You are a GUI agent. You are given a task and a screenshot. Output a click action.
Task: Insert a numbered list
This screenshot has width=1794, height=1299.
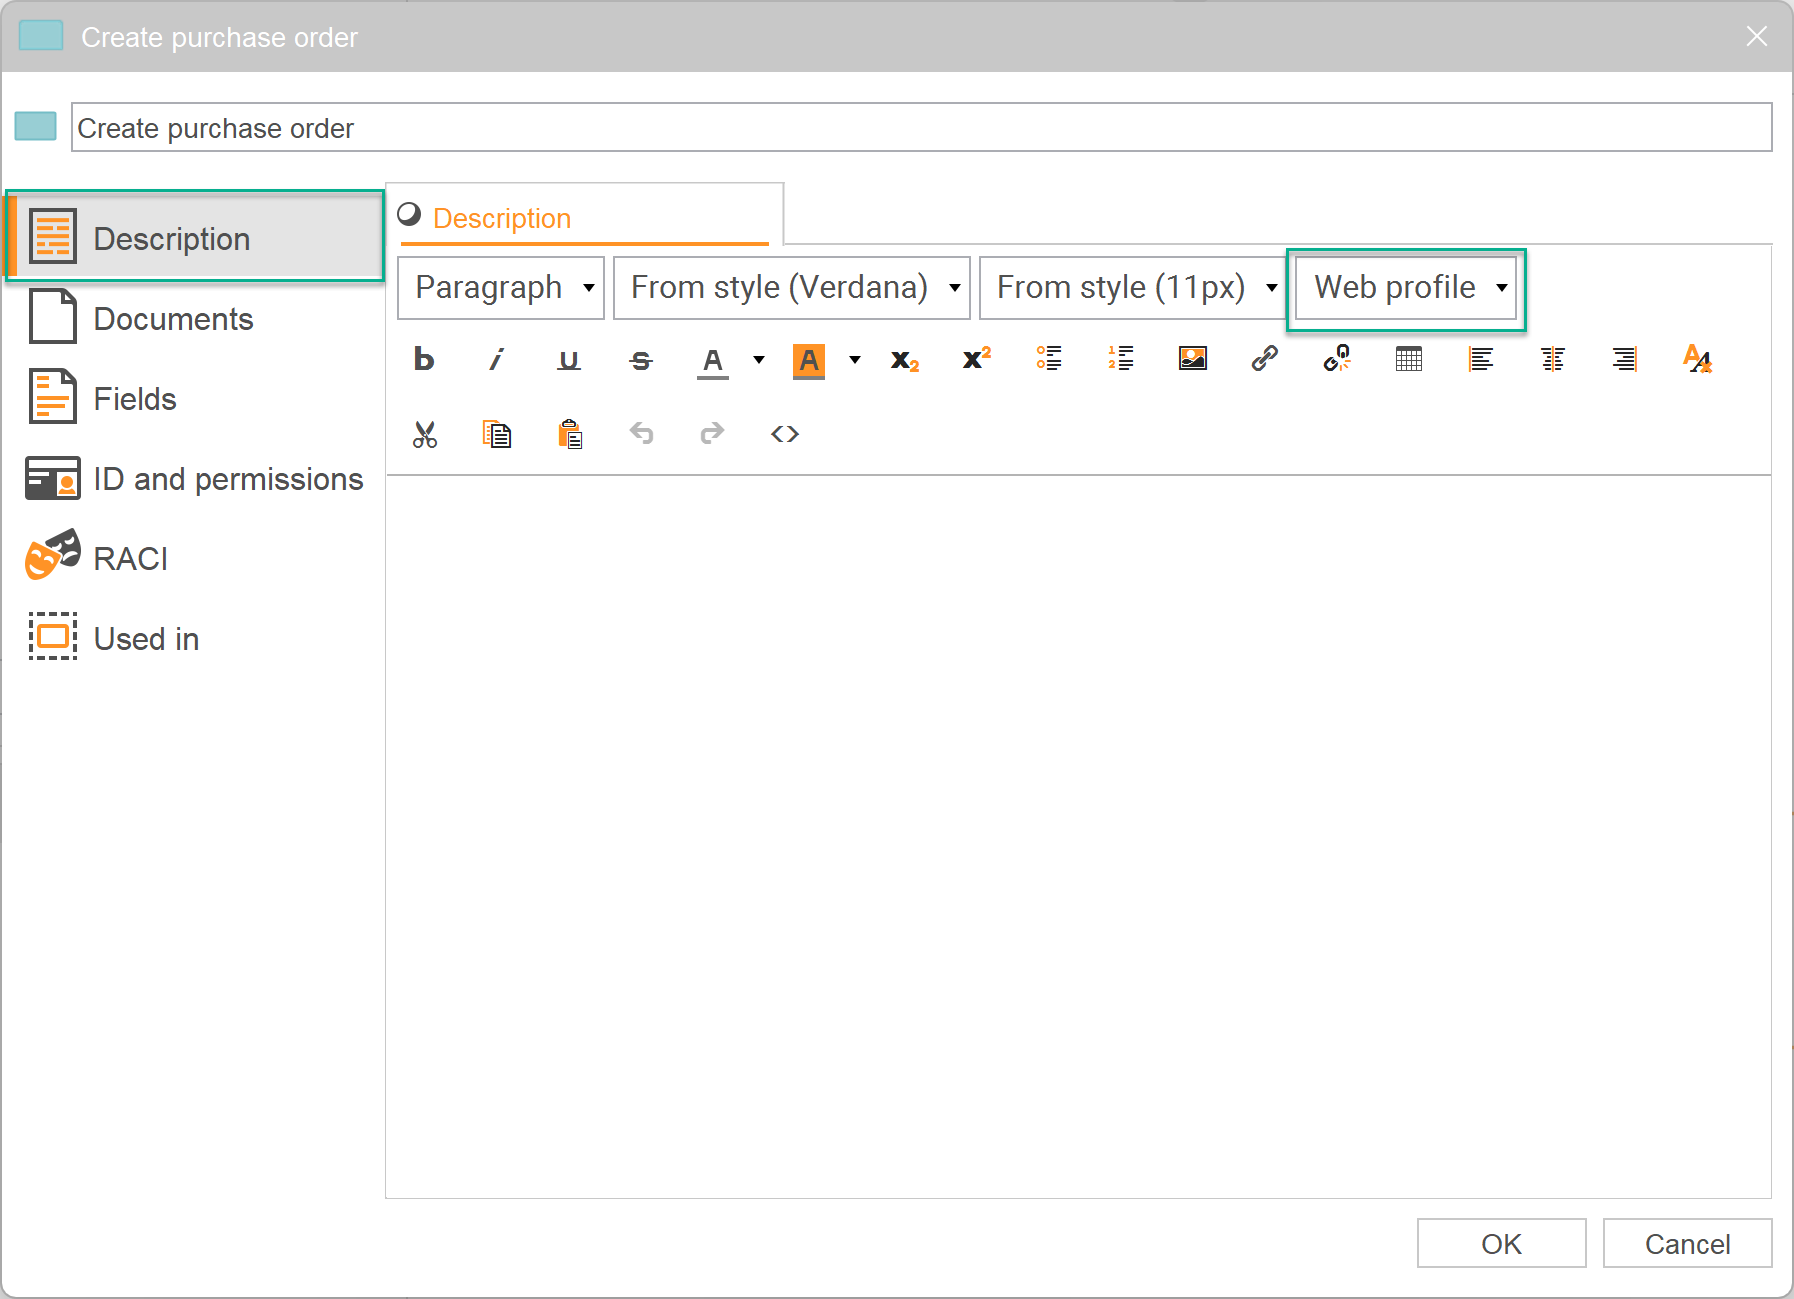pos(1121,358)
